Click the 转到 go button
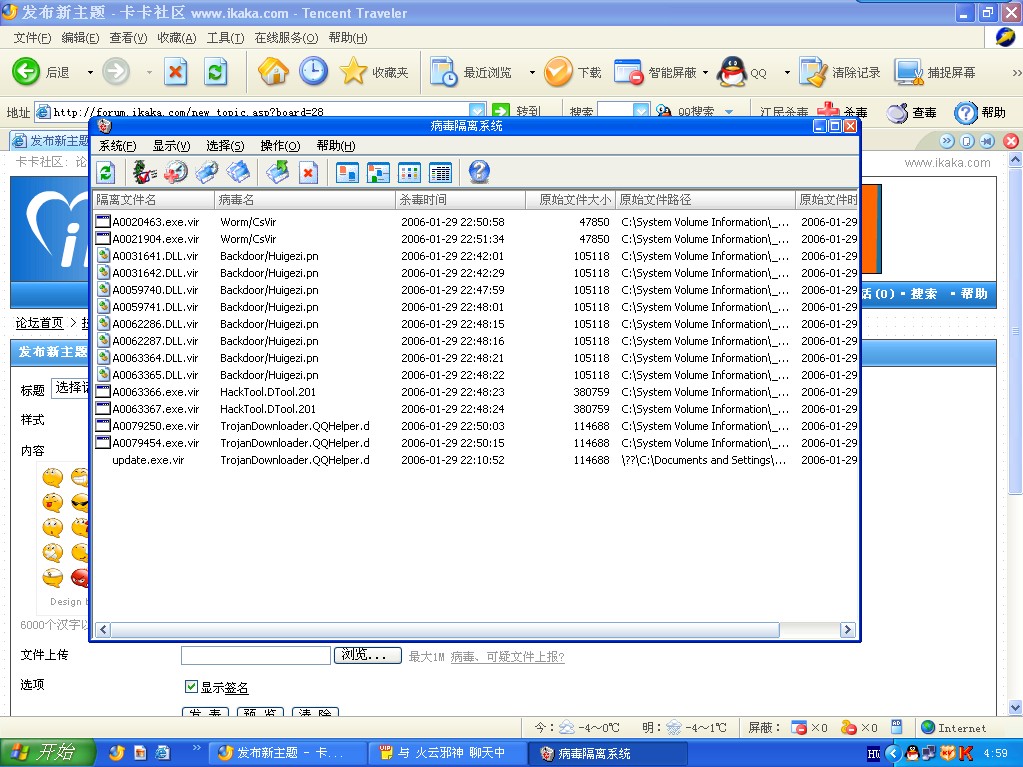 (519, 111)
